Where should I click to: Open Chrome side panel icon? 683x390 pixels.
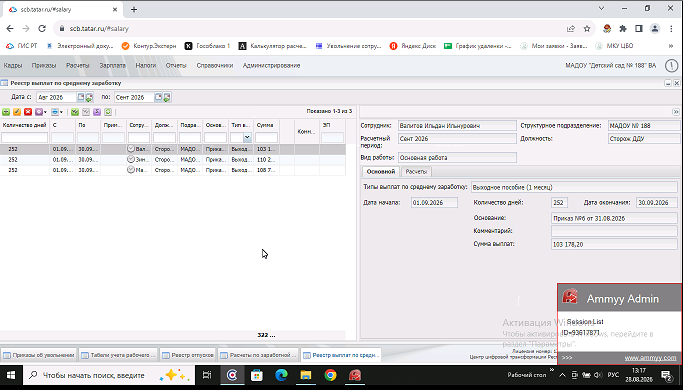point(639,29)
